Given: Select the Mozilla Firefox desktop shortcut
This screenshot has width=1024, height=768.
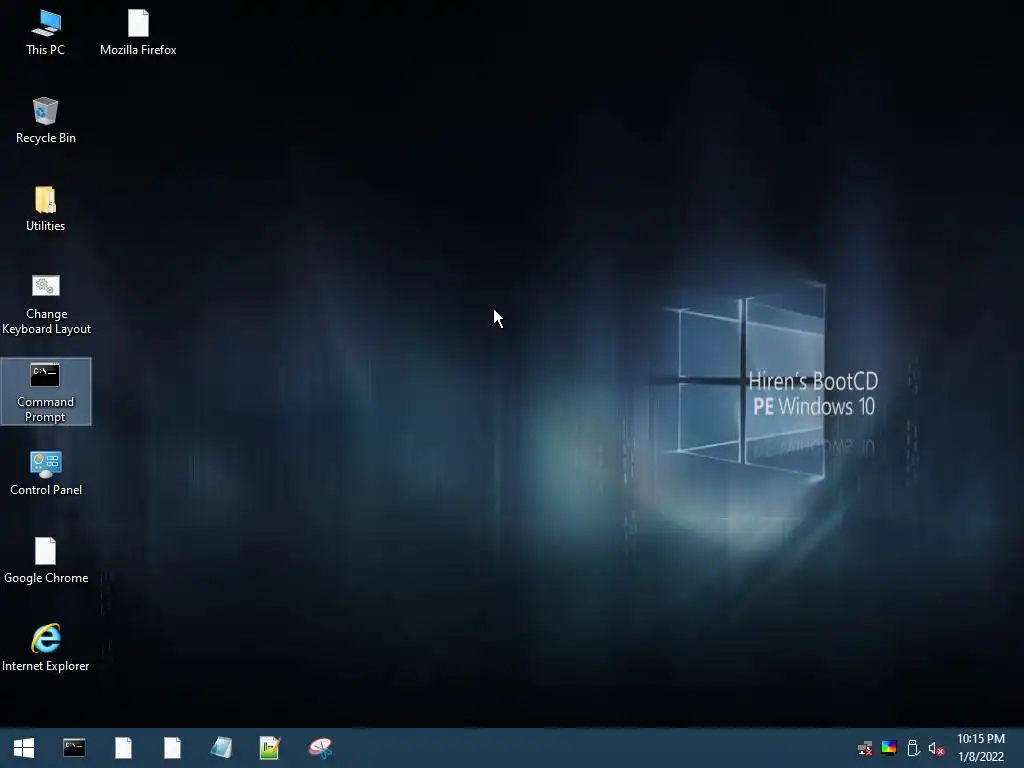Looking at the screenshot, I should [138, 33].
